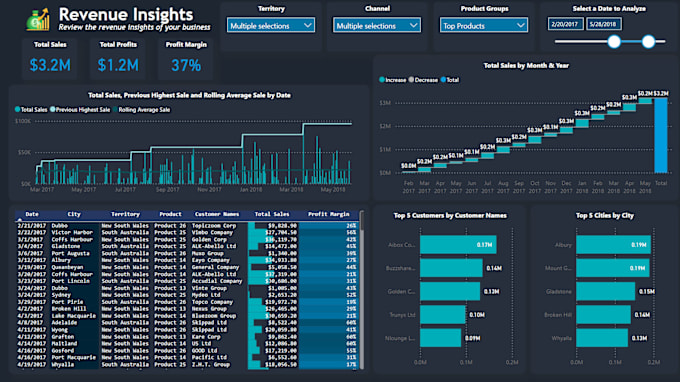The height and width of the screenshot is (382, 680).
Task: Click table cell 'Topiczoom Corp'
Action: pyautogui.click(x=214, y=225)
